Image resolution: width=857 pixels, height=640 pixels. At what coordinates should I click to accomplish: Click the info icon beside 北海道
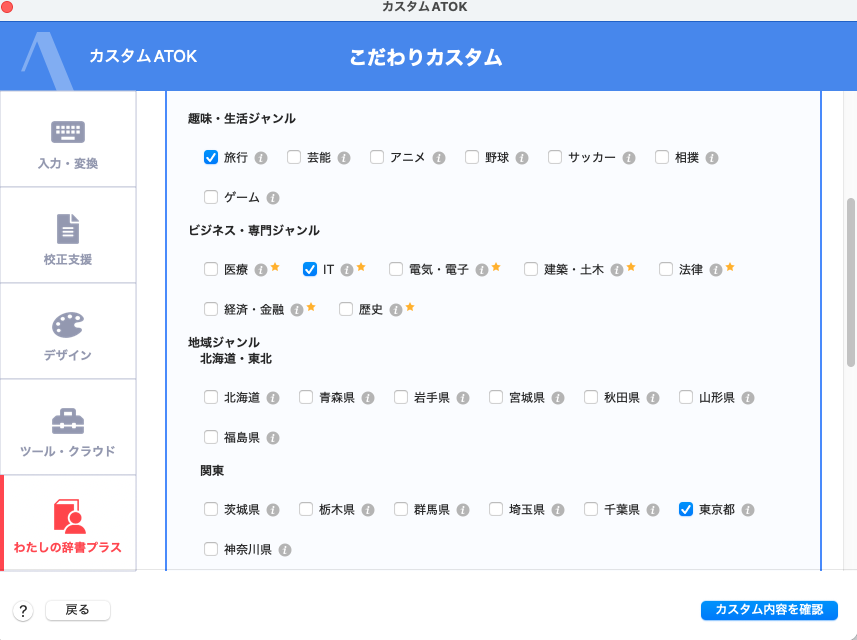coord(273,398)
